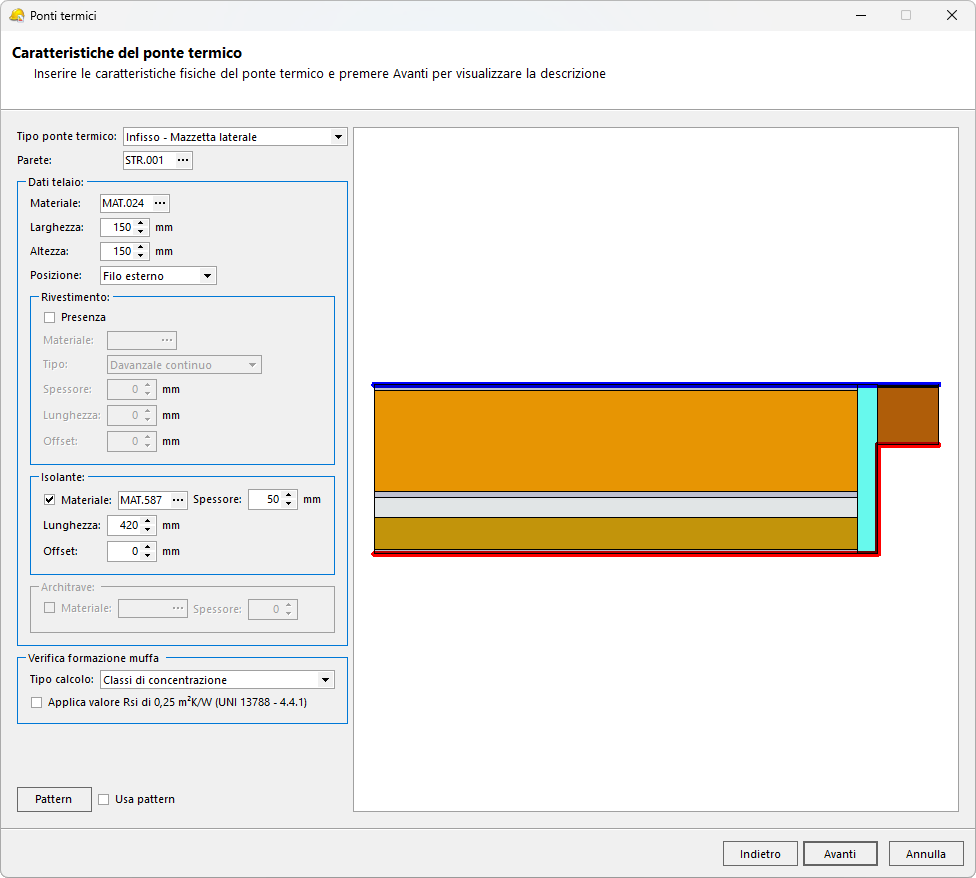Open Materiale MAT.024 browse ellipsis button

(159, 203)
